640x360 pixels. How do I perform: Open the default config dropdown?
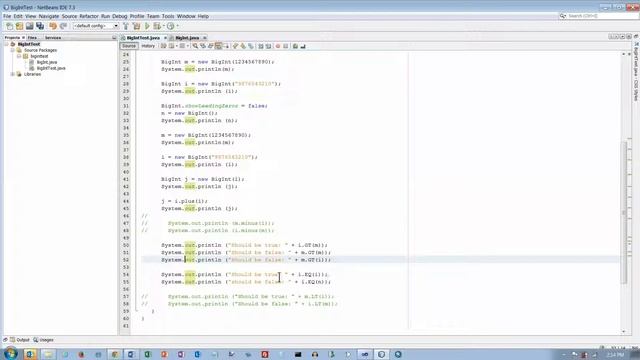96,26
